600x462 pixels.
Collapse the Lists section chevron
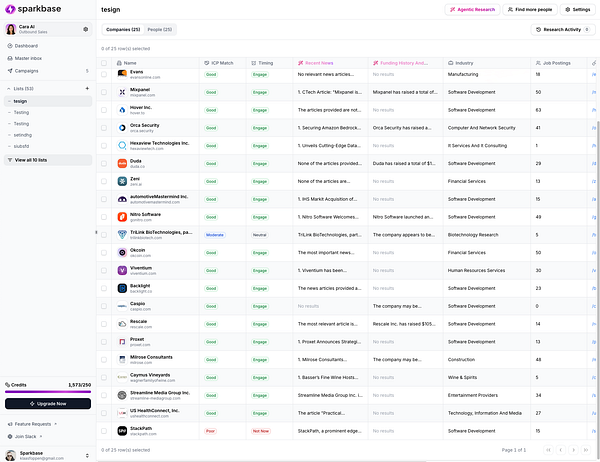[x=9, y=88]
